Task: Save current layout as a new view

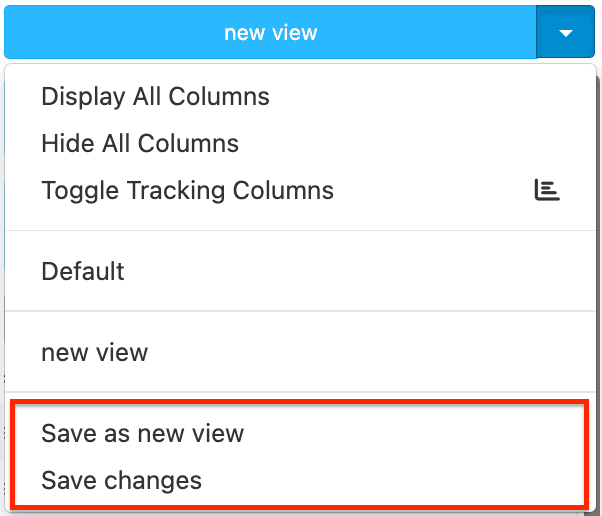Action: (x=142, y=433)
